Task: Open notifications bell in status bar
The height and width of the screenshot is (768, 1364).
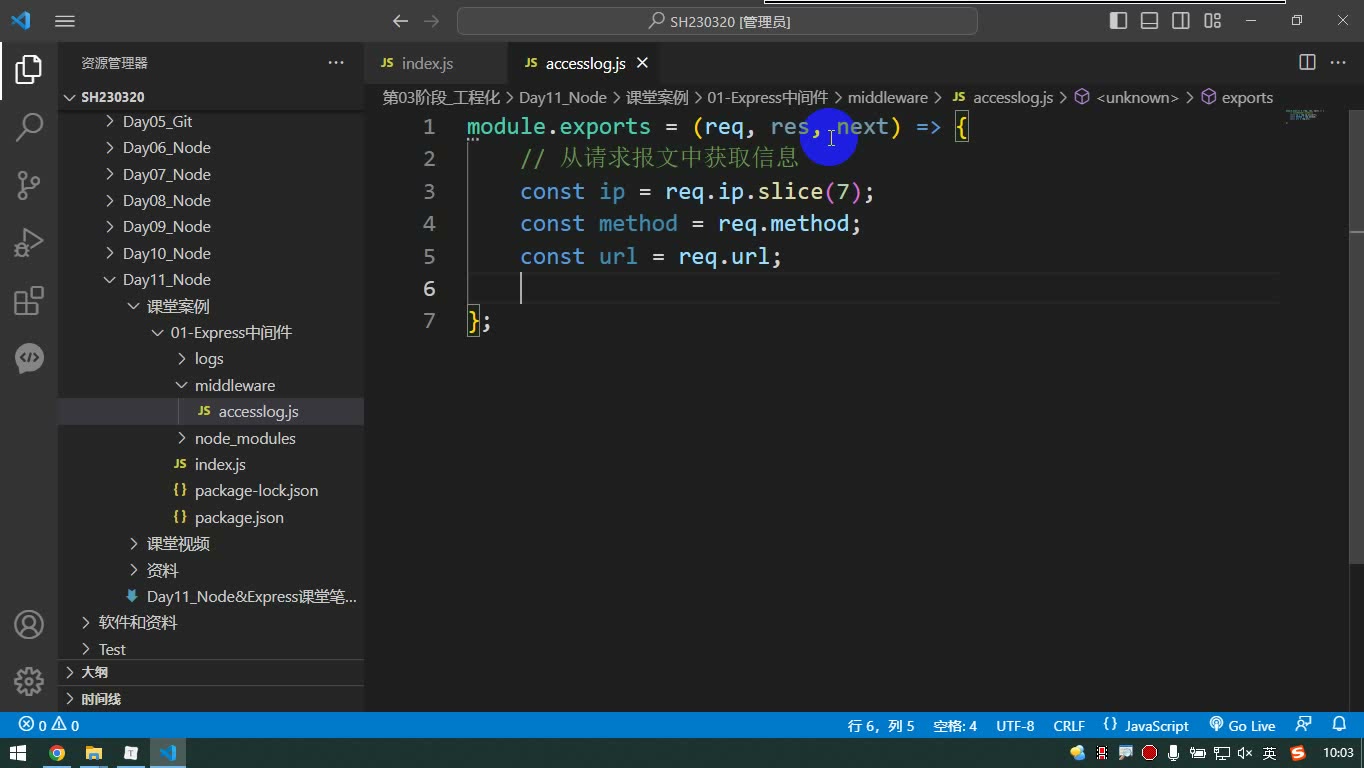Action: tap(1339, 725)
